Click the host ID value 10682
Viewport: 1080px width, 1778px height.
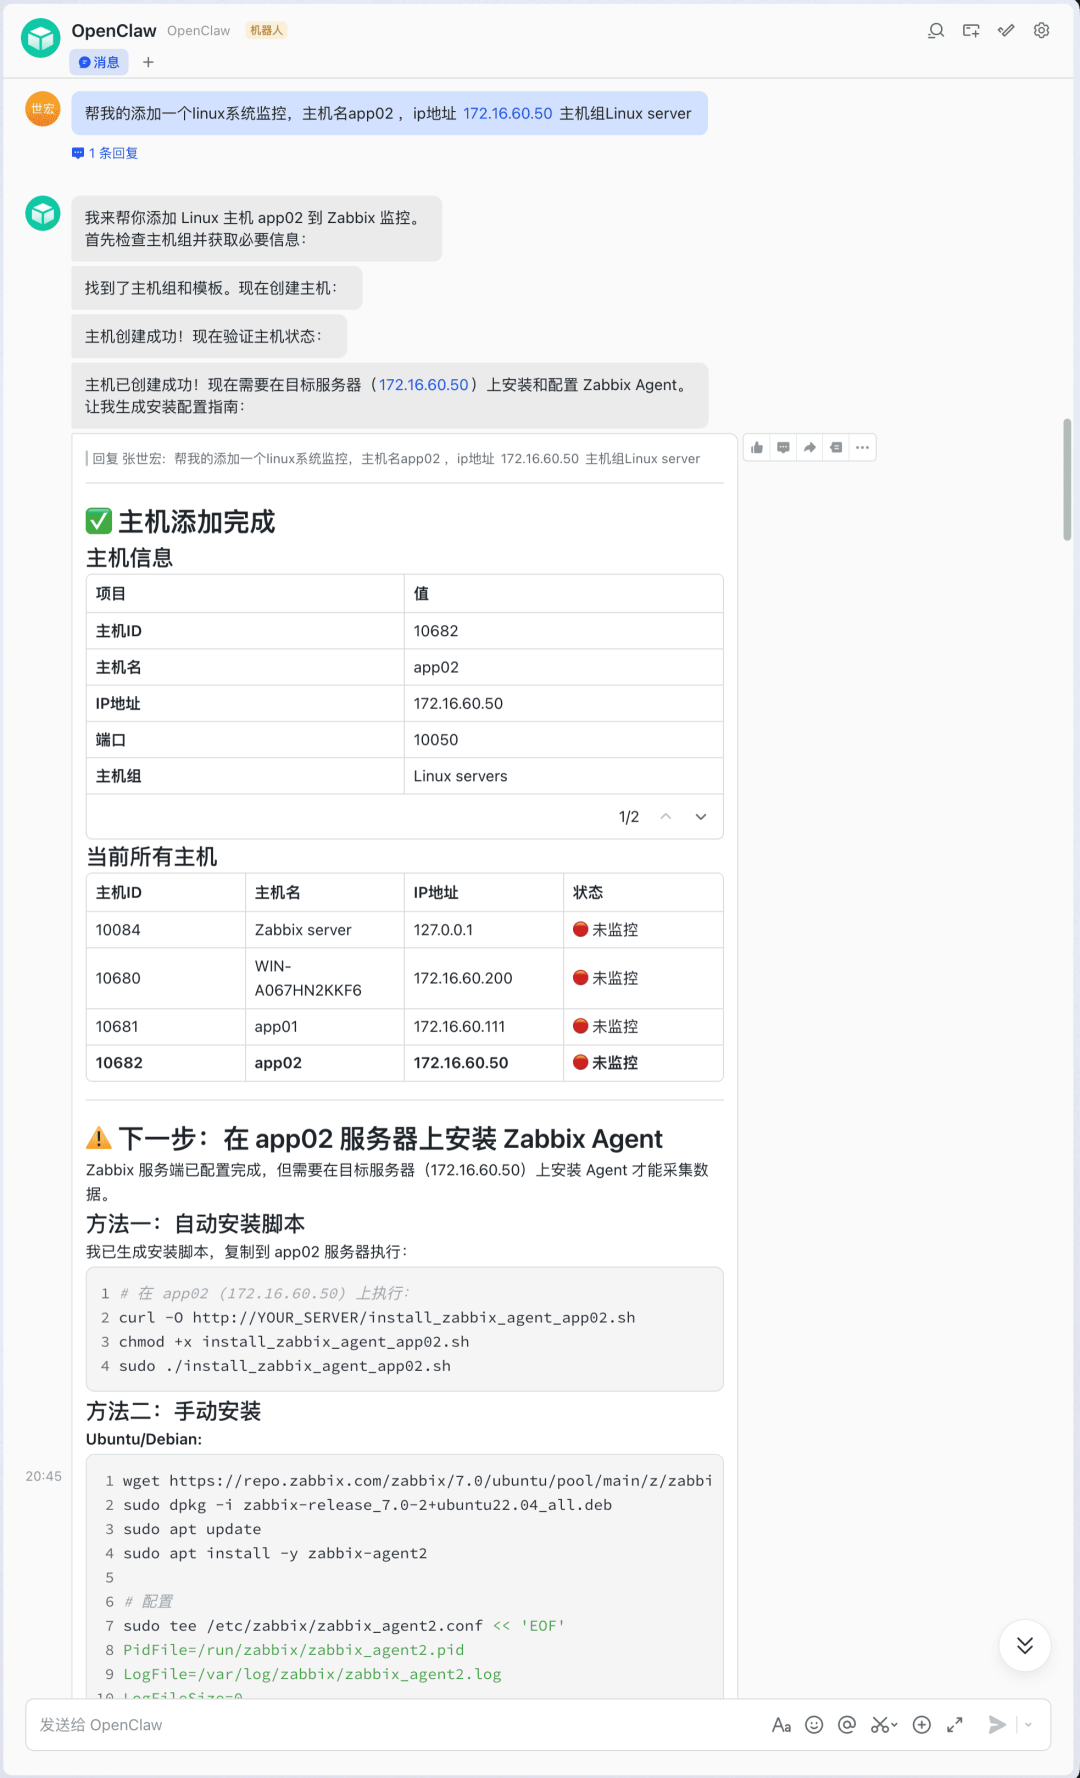coord(436,631)
